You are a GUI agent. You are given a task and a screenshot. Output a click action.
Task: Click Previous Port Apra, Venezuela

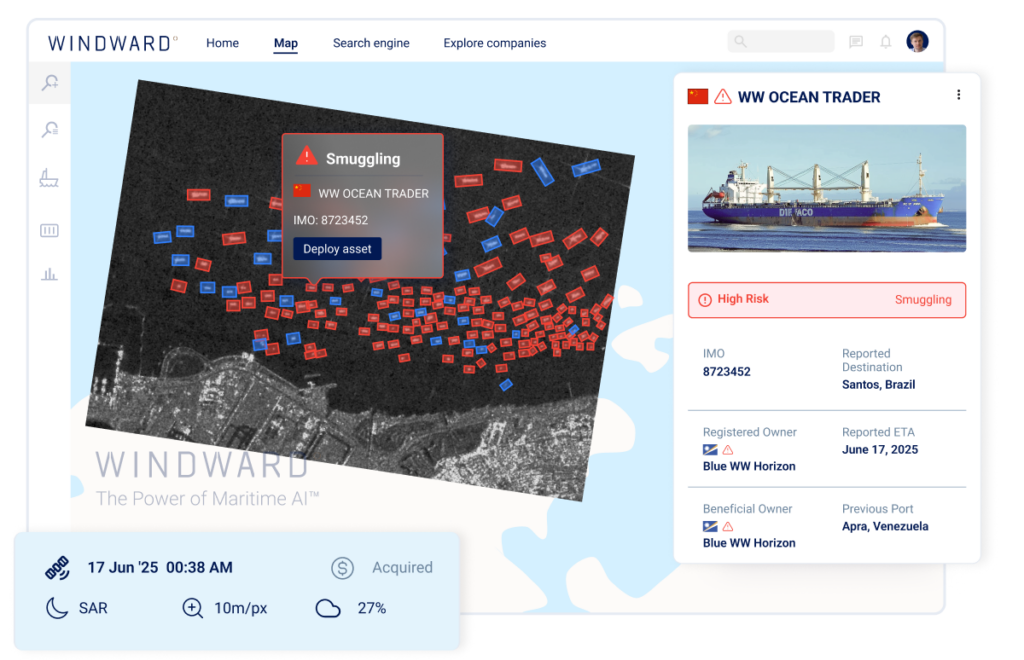pyautogui.click(x=885, y=526)
